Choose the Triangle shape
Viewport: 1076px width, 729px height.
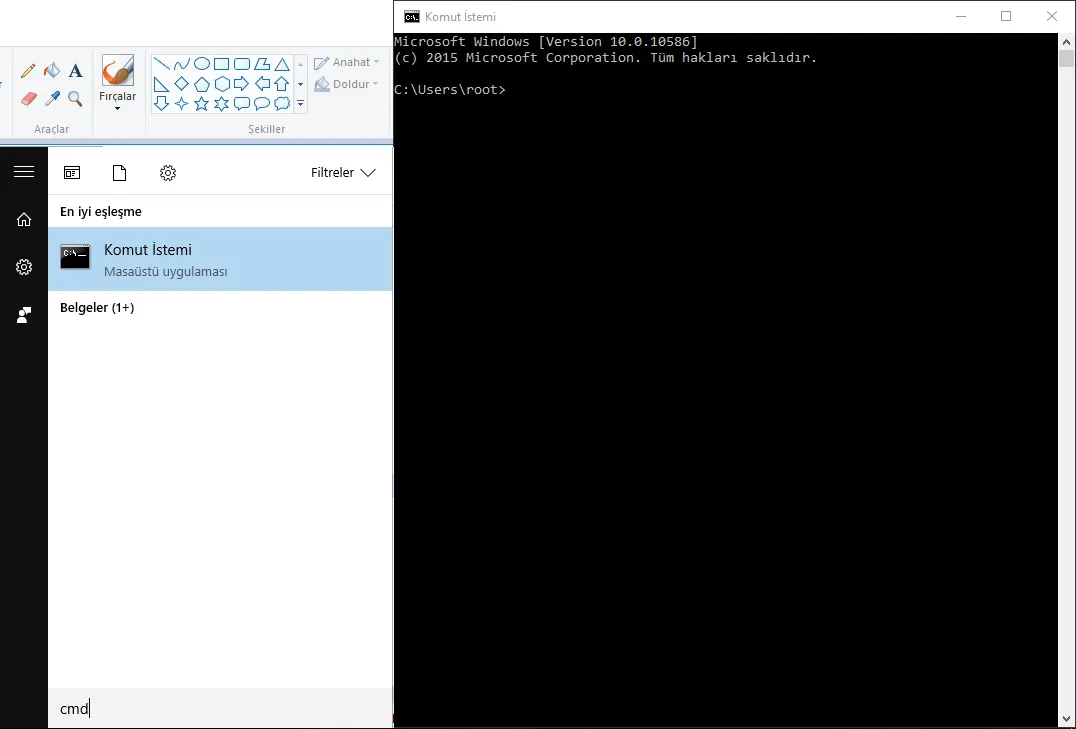(x=282, y=65)
